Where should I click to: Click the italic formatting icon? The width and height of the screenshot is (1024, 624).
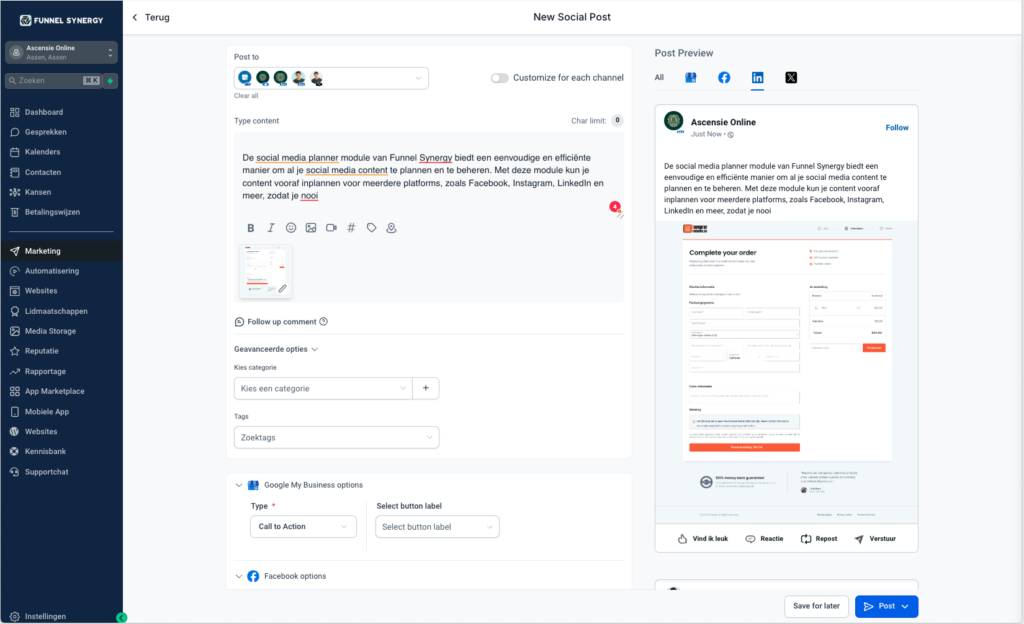(271, 228)
